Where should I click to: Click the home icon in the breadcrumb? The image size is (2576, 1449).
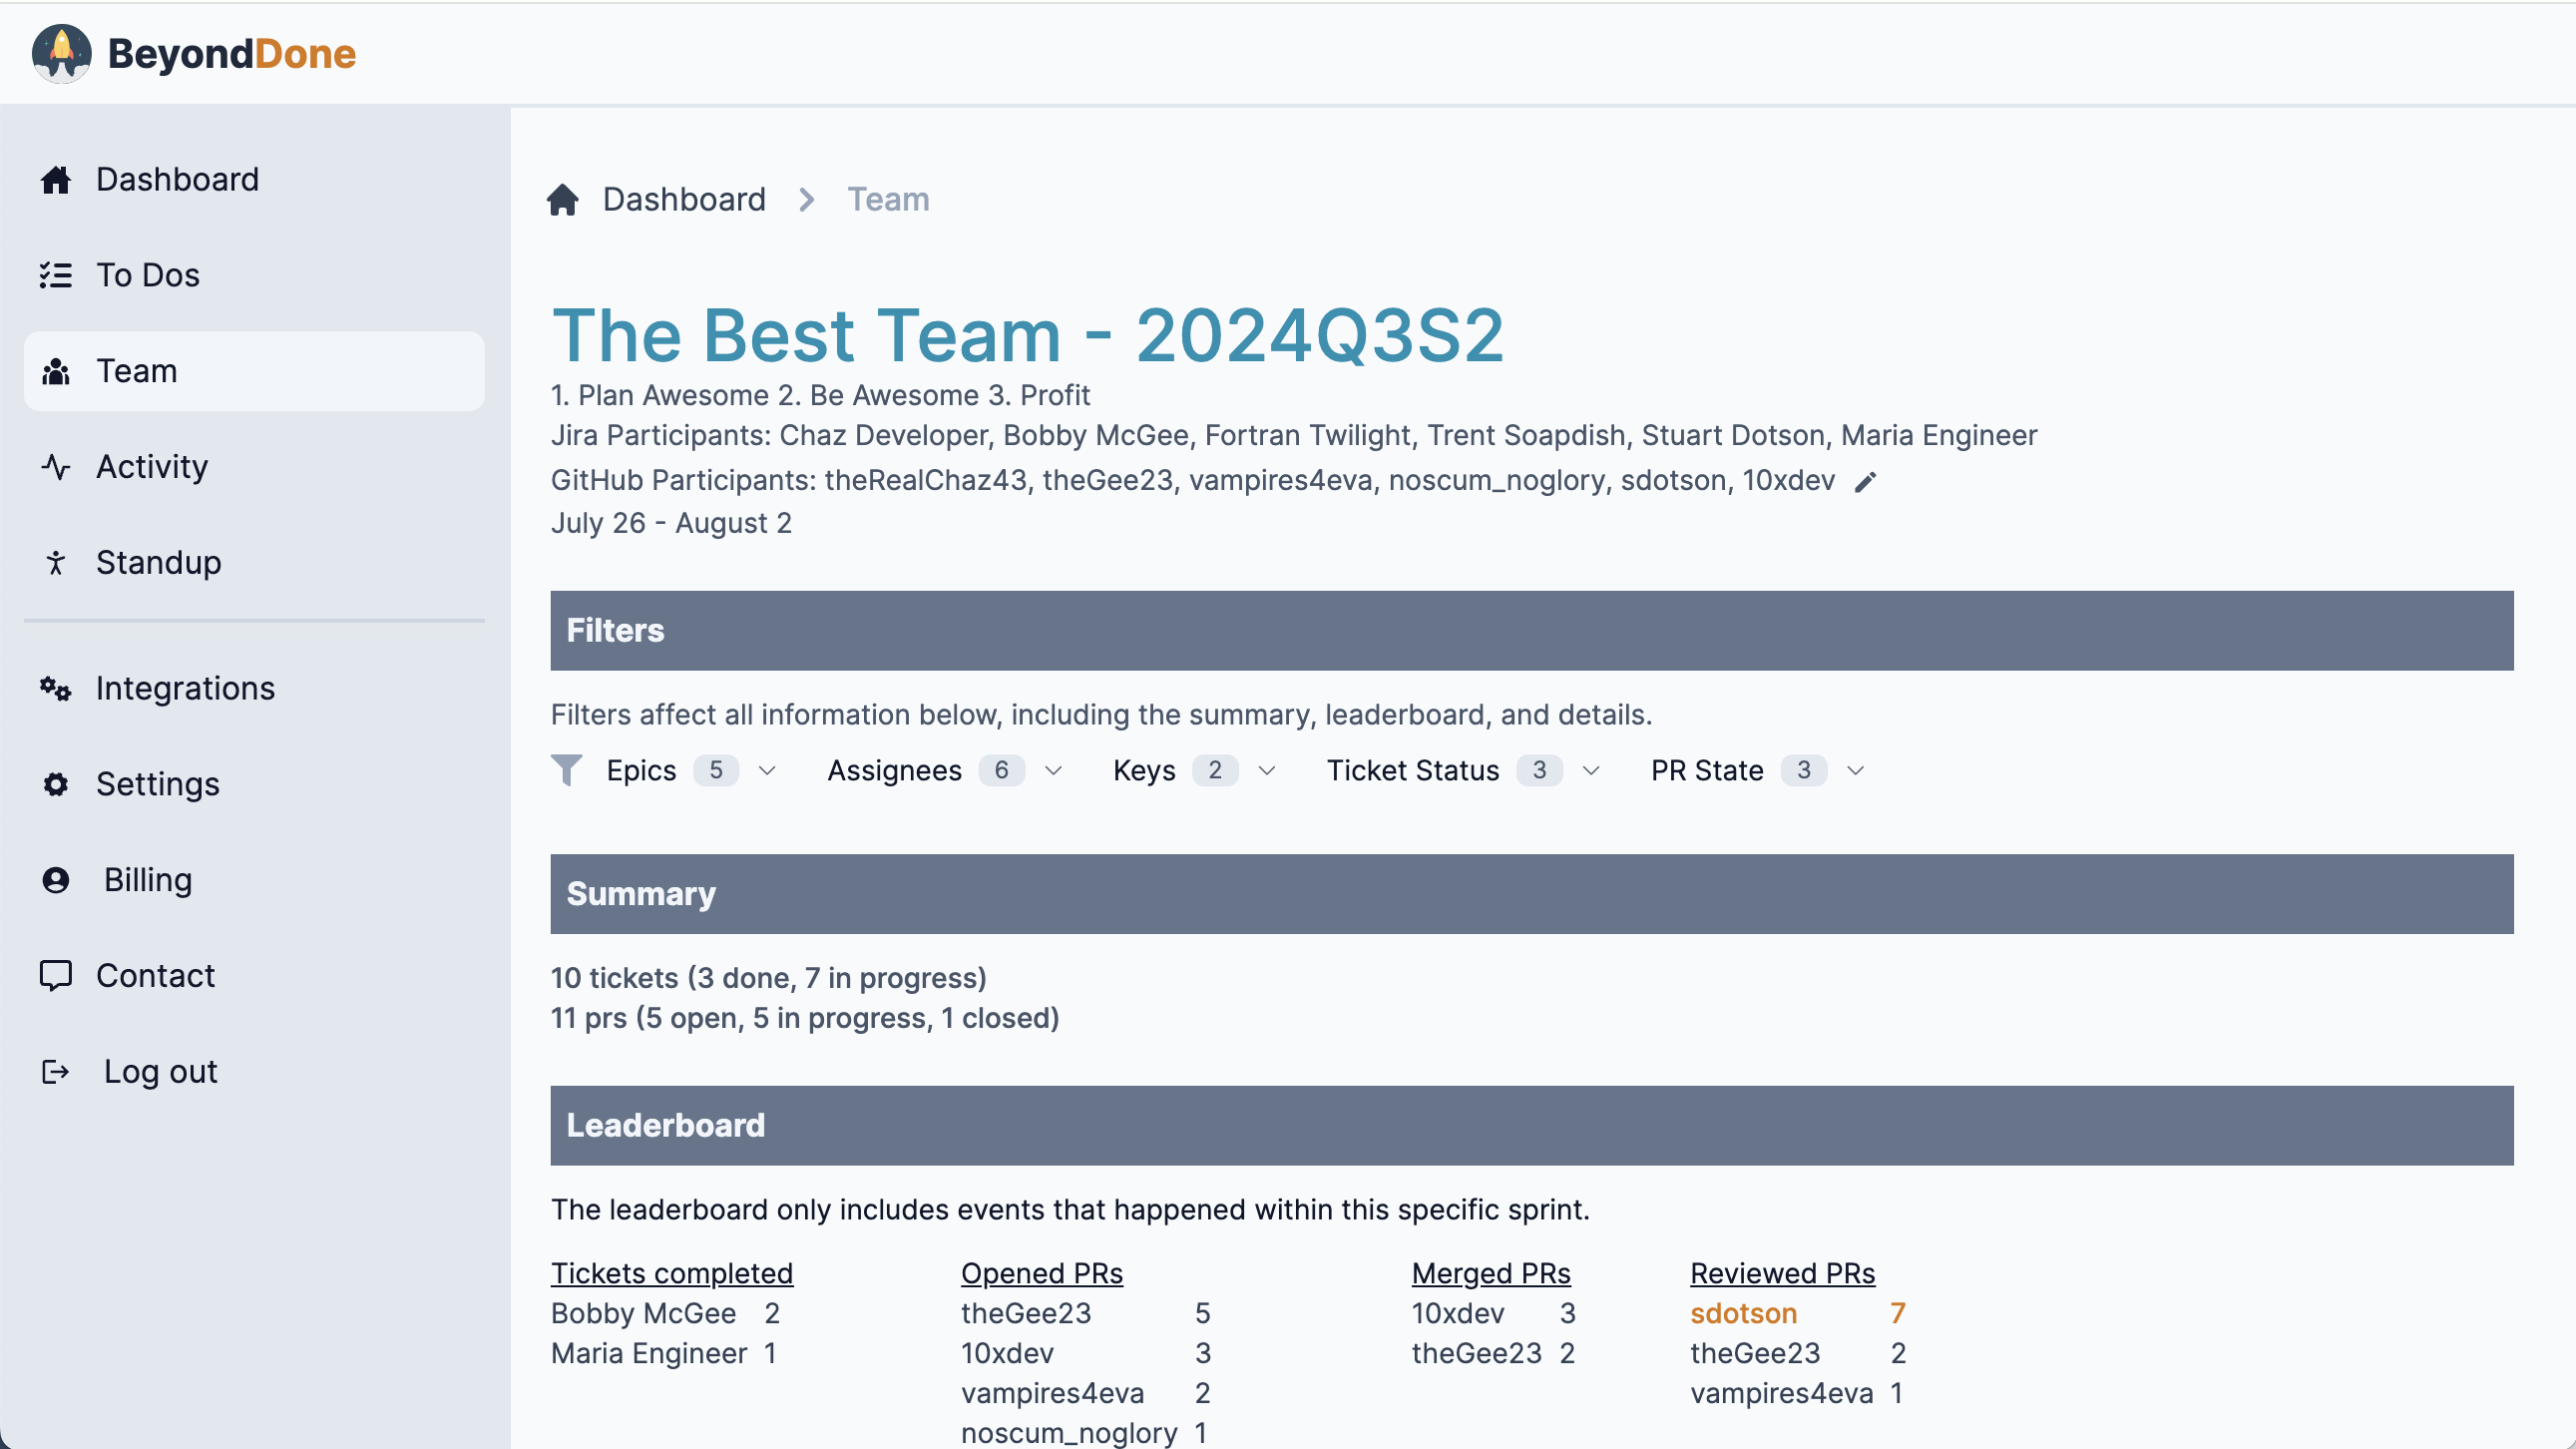pyautogui.click(x=563, y=200)
